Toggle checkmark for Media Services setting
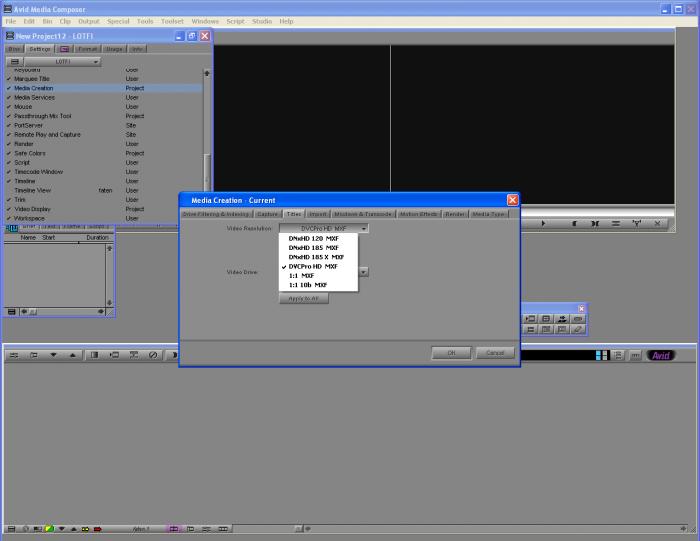Viewport: 700px width, 541px height. [8, 98]
